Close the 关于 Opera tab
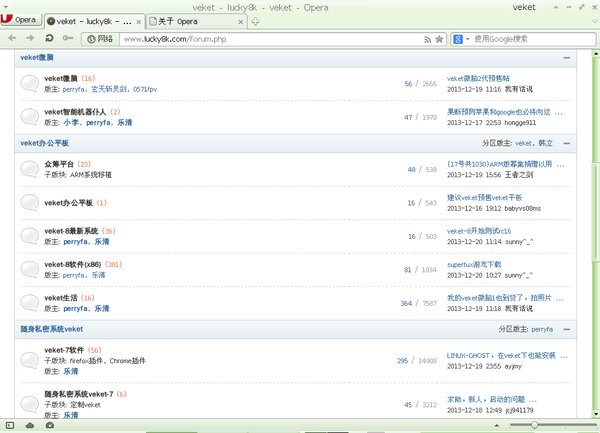 pos(241,22)
